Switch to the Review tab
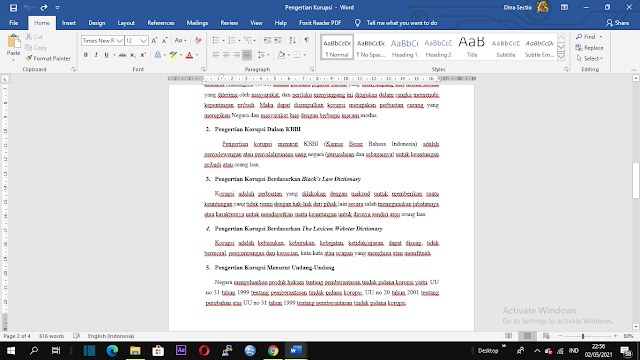 (x=229, y=23)
